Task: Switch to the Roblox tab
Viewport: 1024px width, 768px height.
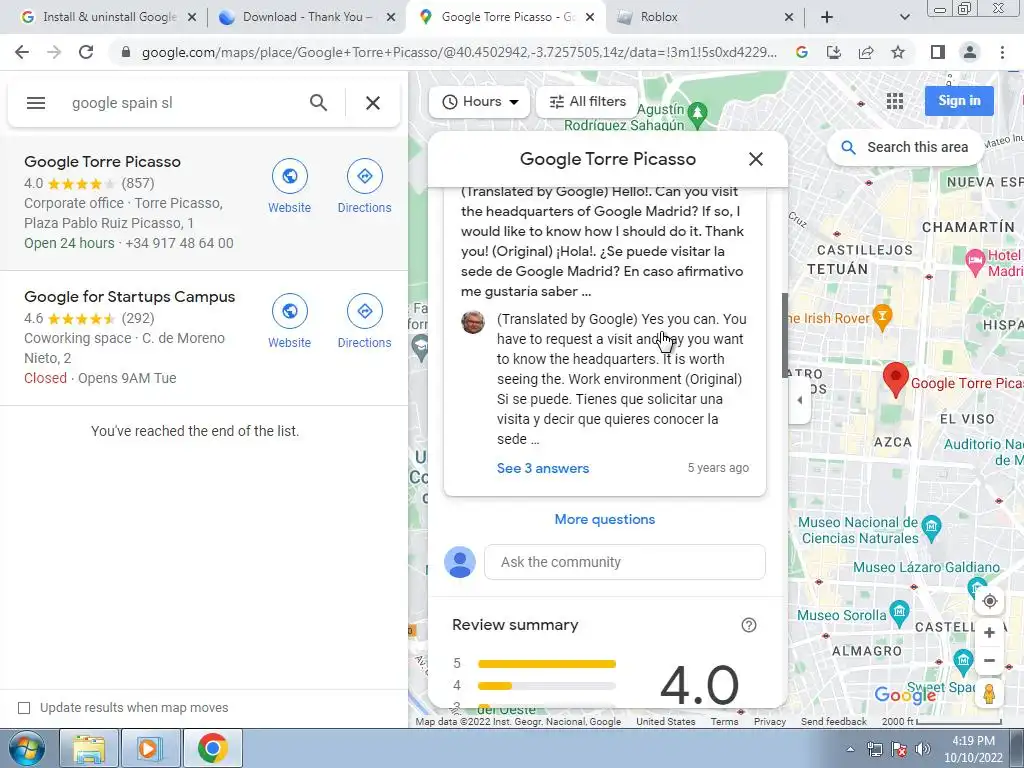Action: pos(705,17)
